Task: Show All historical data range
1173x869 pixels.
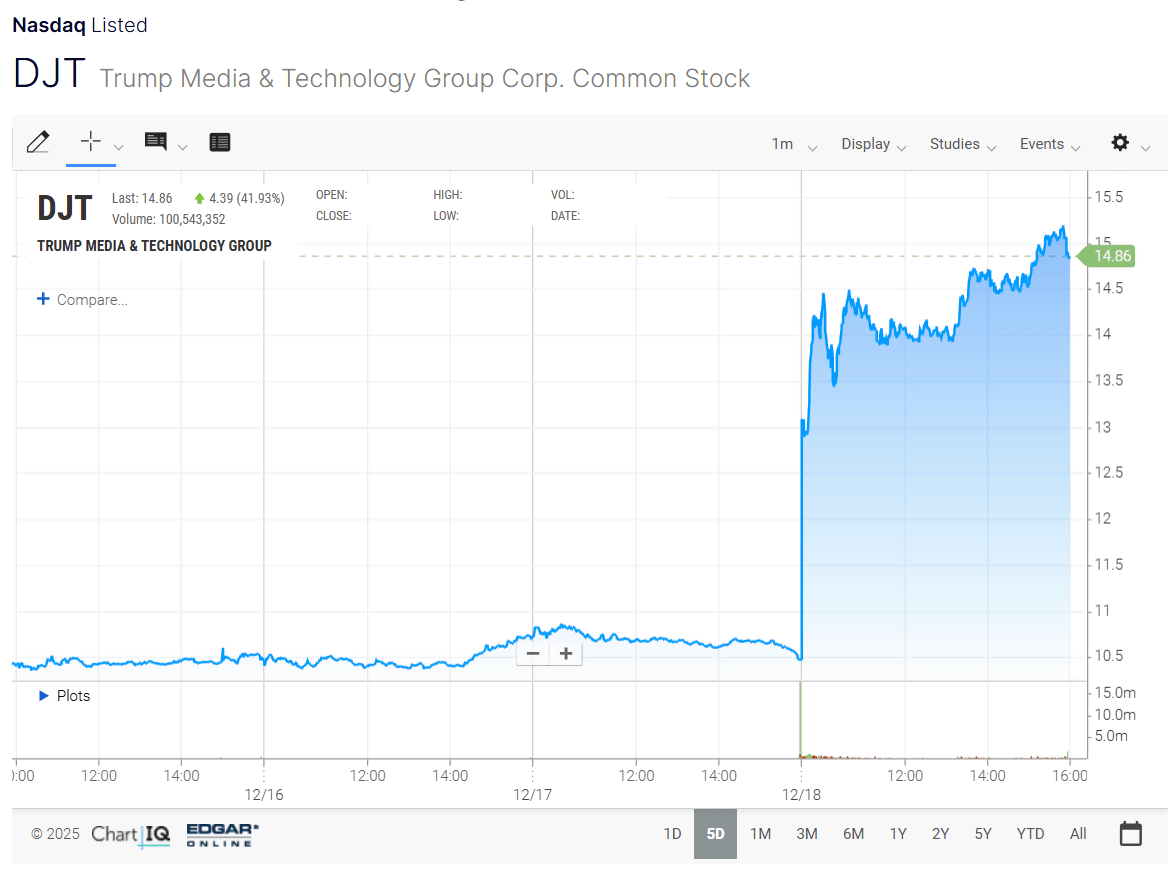Action: pos(1077,833)
